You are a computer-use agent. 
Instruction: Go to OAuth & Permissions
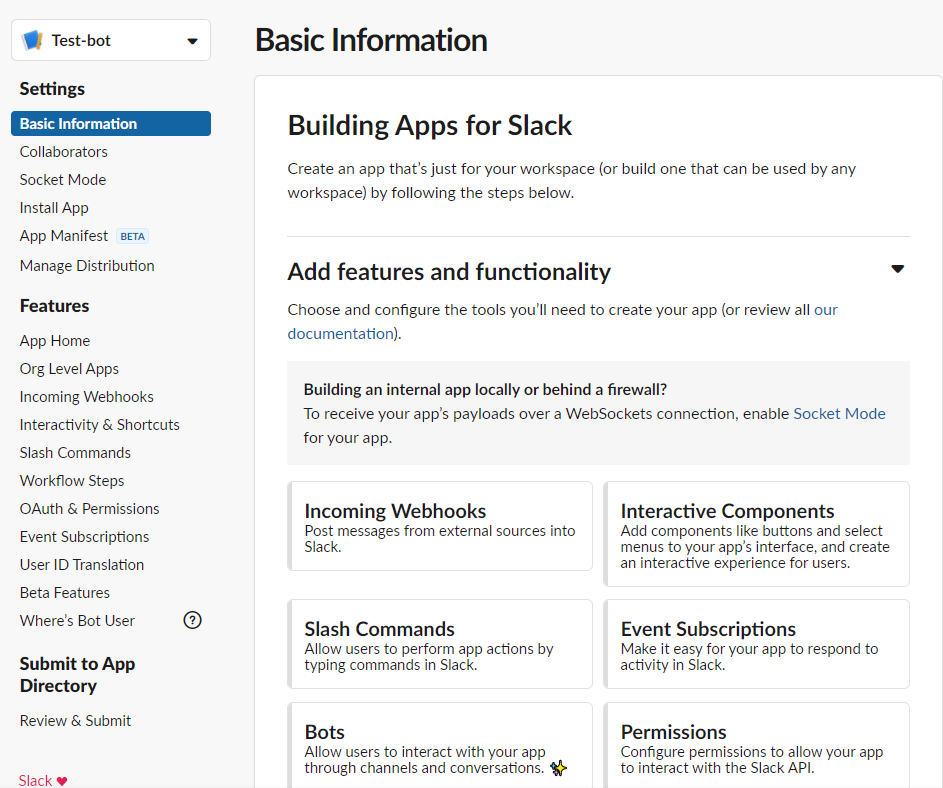pyautogui.click(x=90, y=509)
